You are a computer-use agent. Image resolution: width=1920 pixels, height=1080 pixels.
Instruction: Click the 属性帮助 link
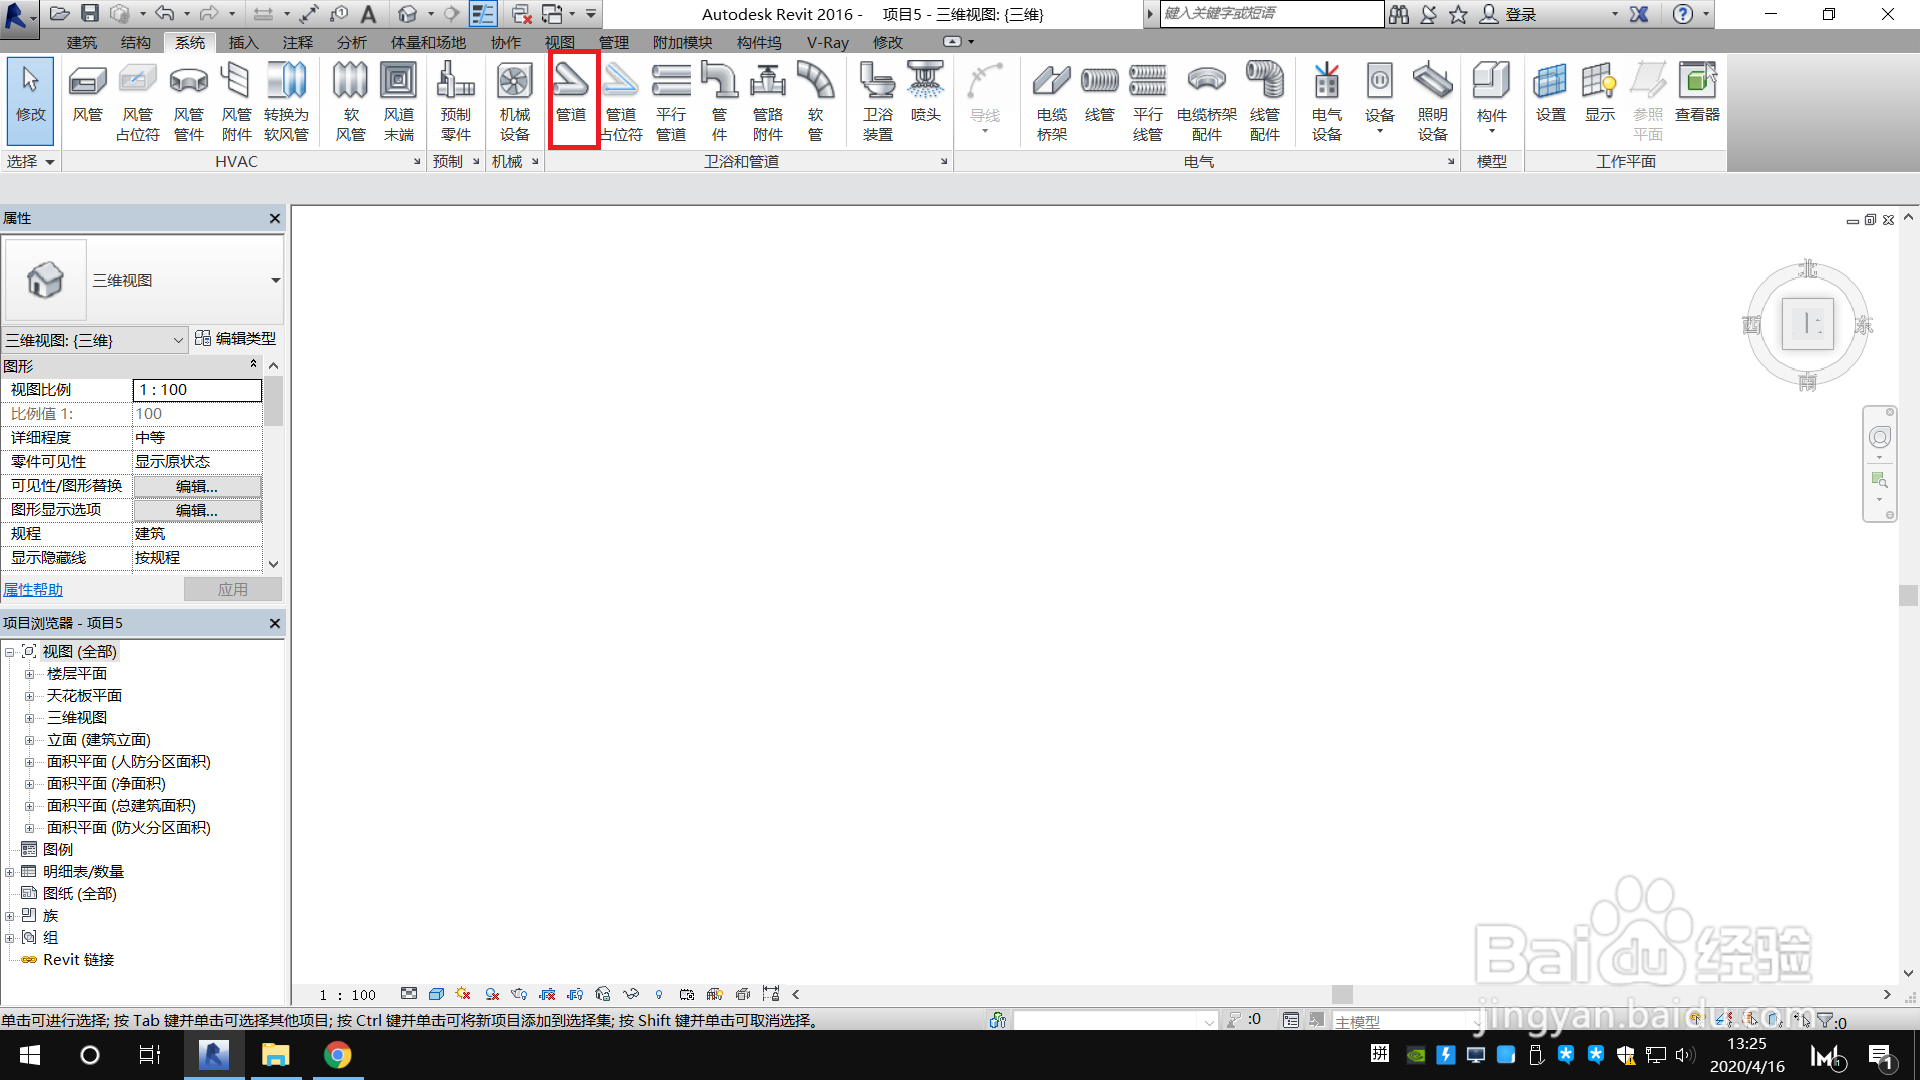point(33,590)
